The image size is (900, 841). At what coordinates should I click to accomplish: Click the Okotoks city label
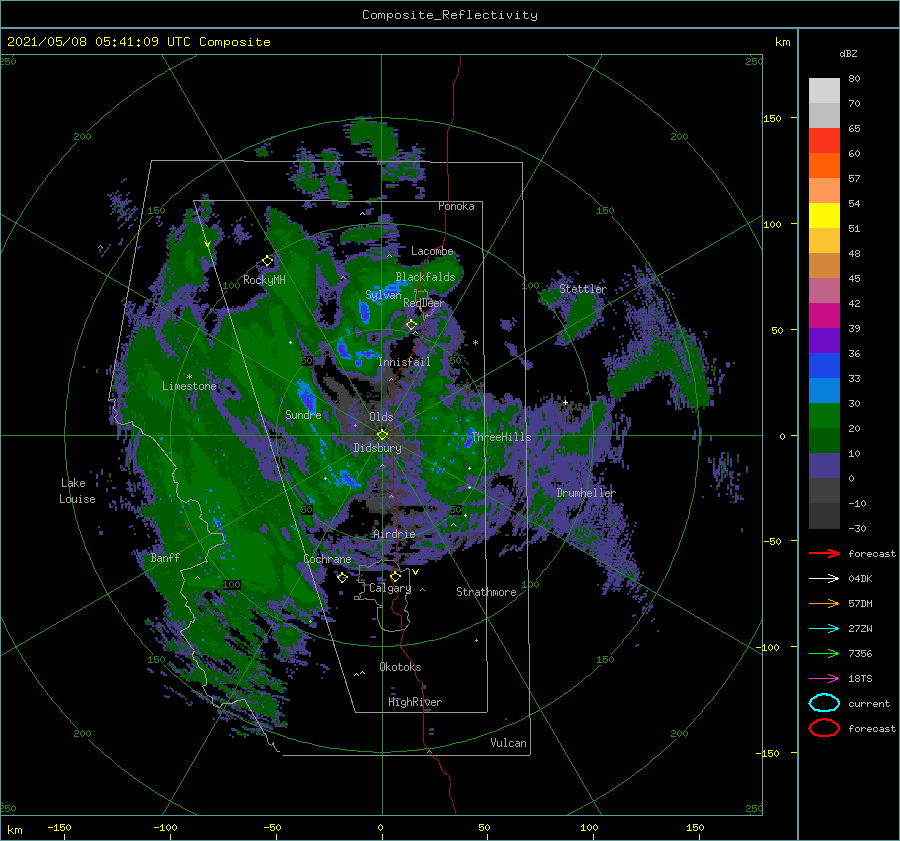click(400, 667)
